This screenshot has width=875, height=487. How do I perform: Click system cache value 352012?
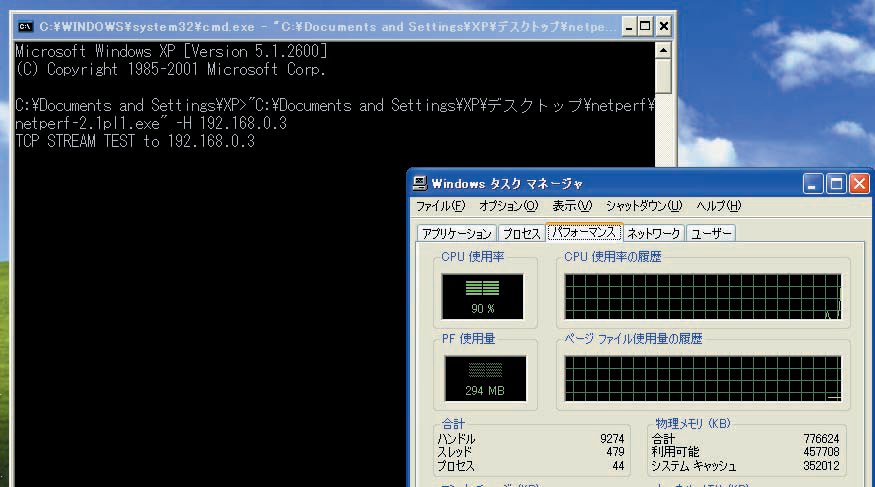(821, 465)
